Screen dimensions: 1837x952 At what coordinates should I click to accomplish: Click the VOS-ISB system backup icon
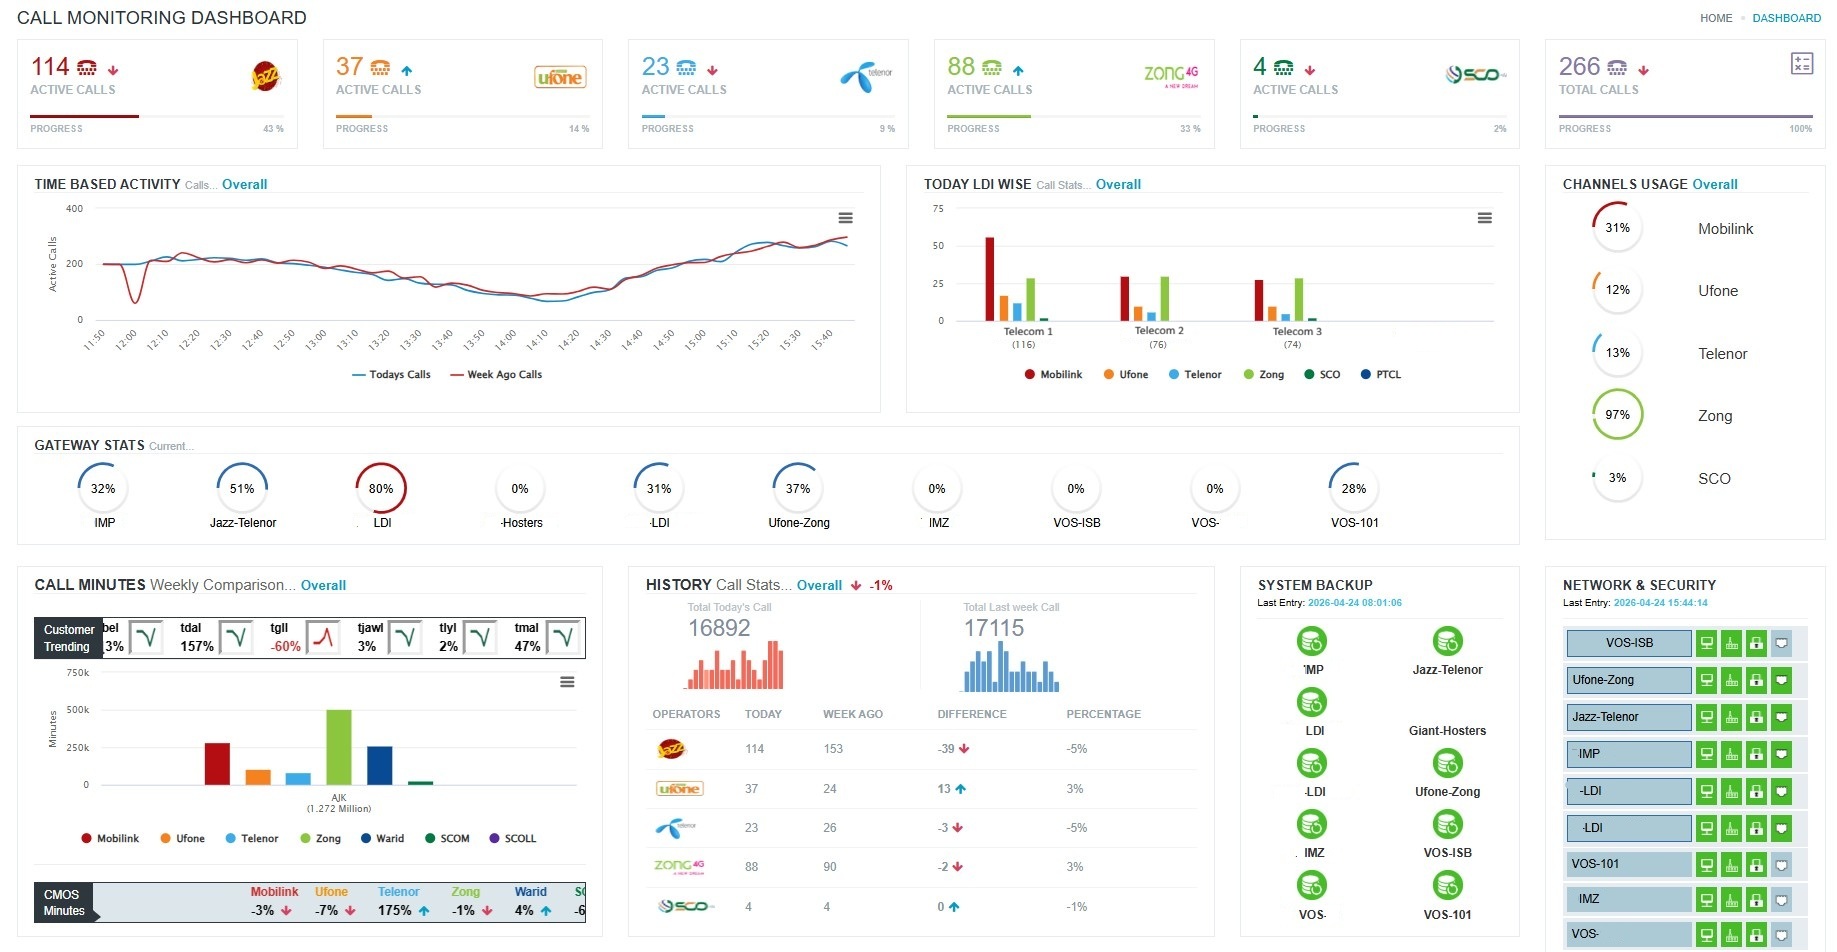pos(1447,825)
